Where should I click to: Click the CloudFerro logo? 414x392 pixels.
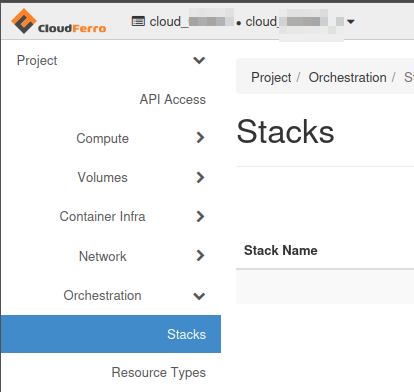[x=59, y=22]
